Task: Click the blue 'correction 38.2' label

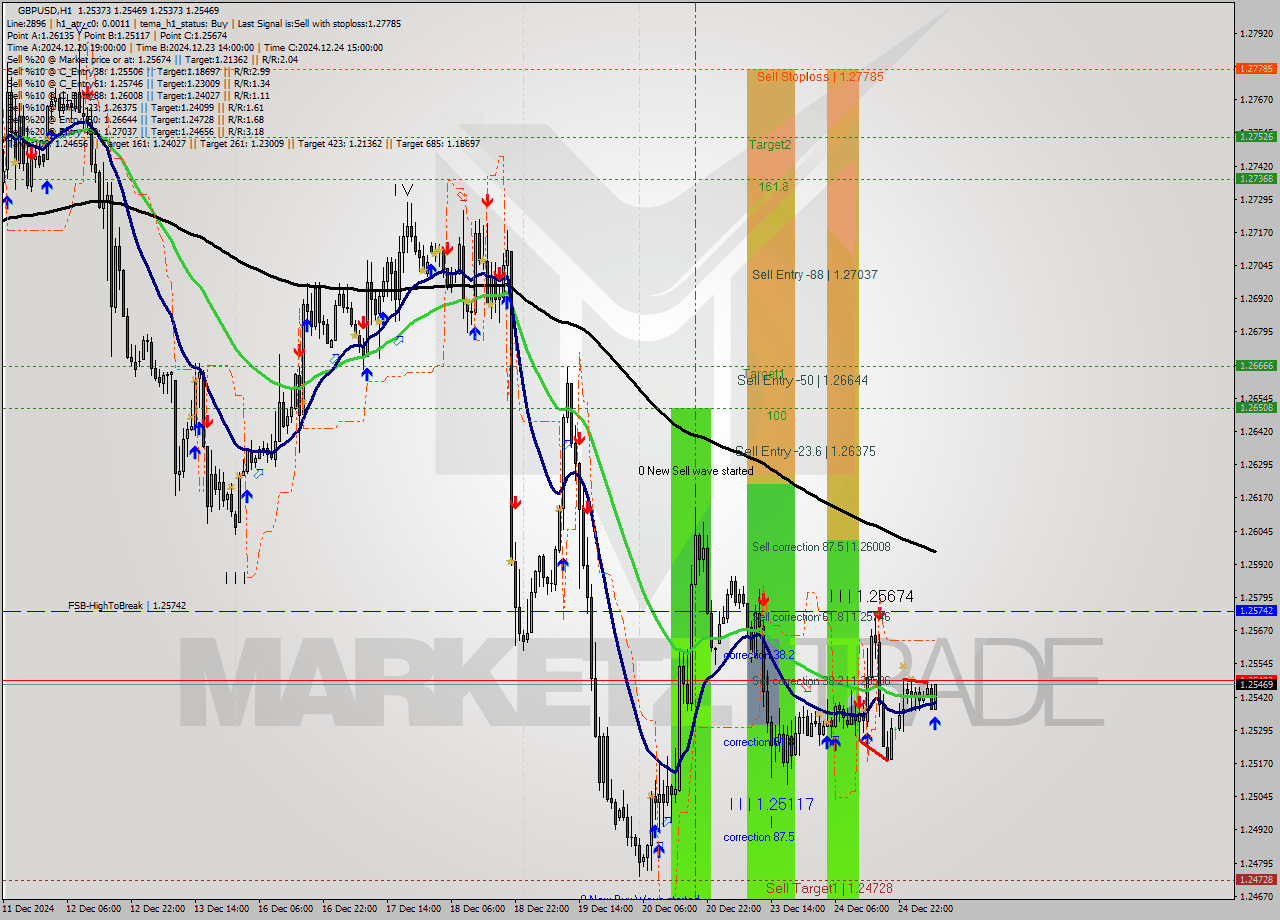Action: click(x=759, y=655)
